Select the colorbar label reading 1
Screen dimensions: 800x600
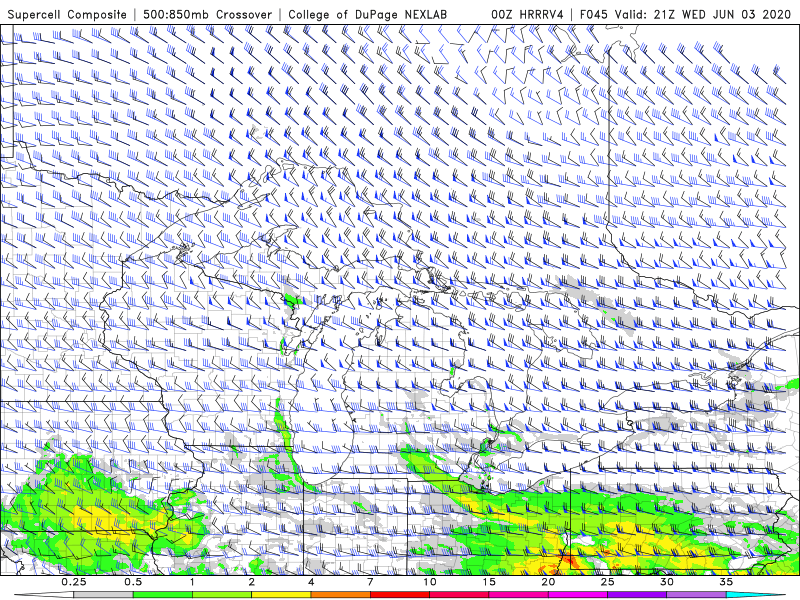(x=192, y=582)
